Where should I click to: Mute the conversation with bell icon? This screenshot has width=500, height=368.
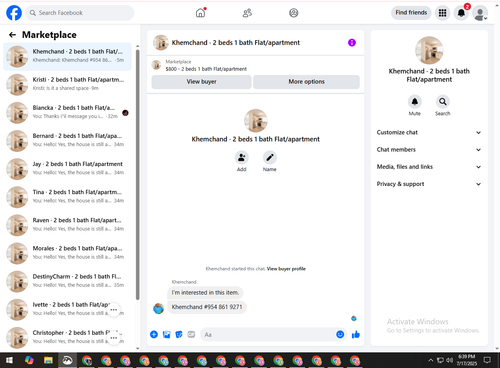[x=415, y=101]
